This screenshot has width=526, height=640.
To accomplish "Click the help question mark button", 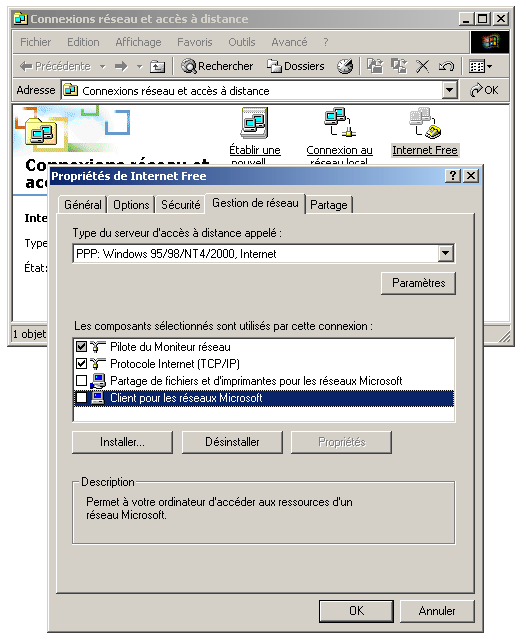I will [453, 176].
